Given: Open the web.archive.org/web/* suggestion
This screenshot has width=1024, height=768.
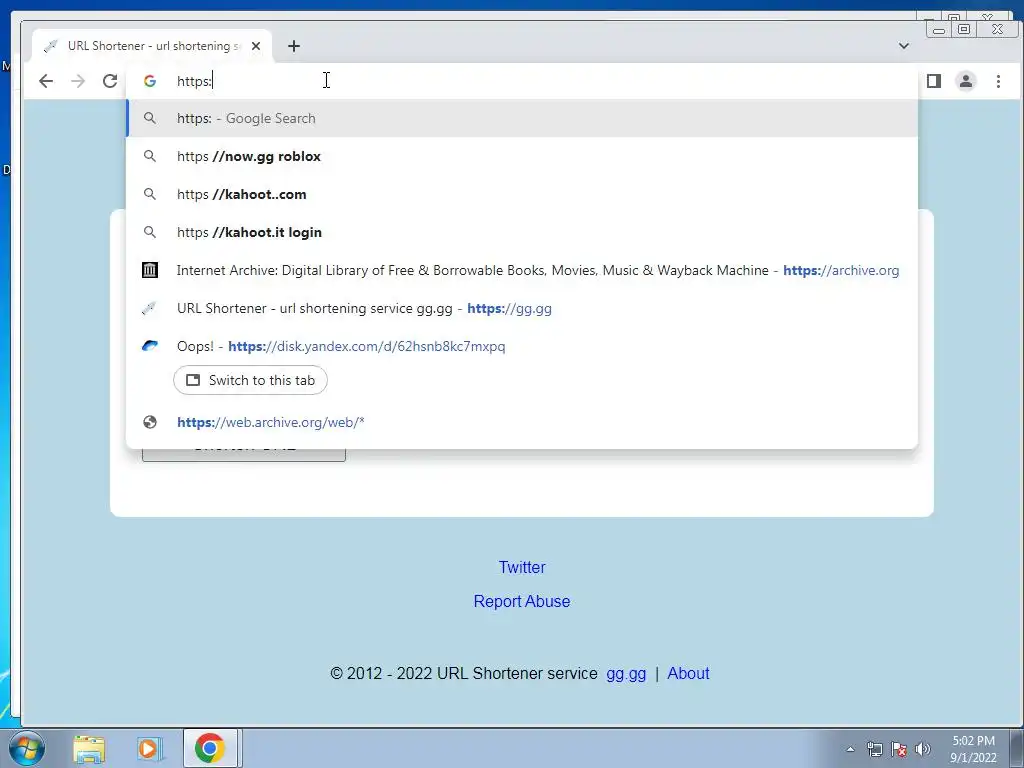Looking at the screenshot, I should [522, 422].
